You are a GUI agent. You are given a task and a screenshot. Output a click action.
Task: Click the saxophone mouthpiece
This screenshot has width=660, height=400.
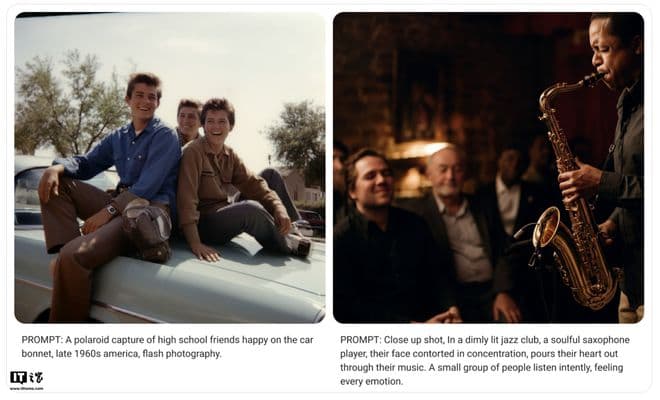coord(596,79)
